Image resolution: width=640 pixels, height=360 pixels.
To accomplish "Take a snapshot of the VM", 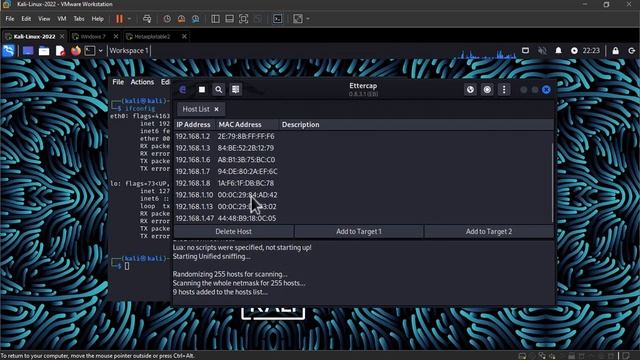I will click(x=167, y=19).
